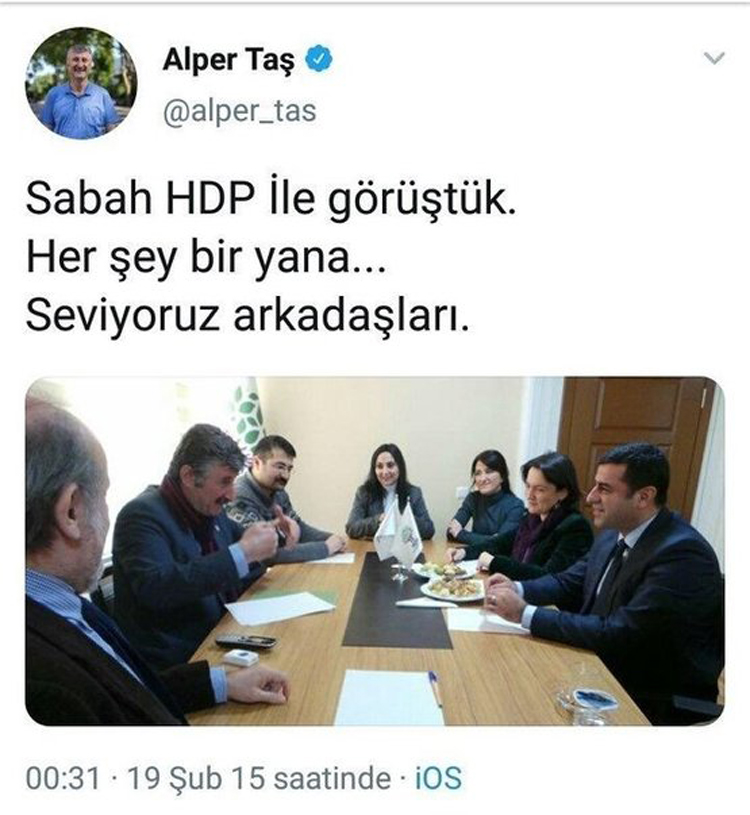Click the phone on the table in photo
The image size is (750, 815).
pos(245,642)
